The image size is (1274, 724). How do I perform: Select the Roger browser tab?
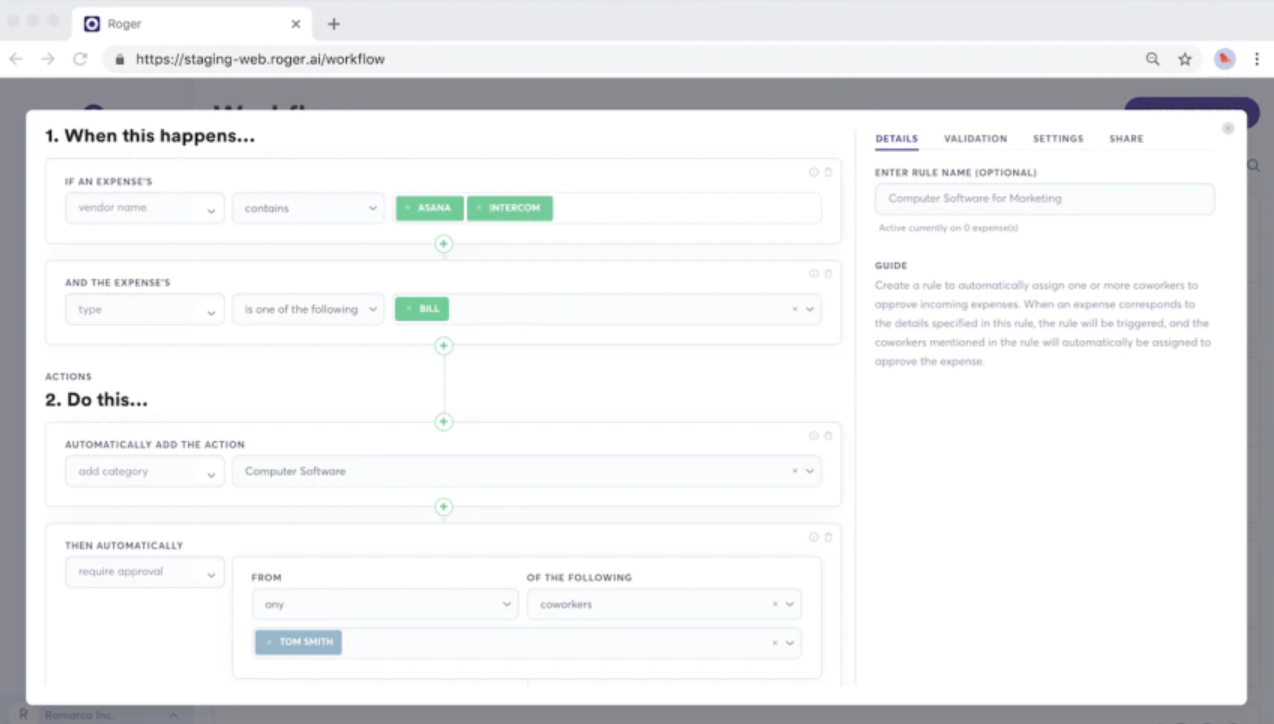click(x=193, y=24)
